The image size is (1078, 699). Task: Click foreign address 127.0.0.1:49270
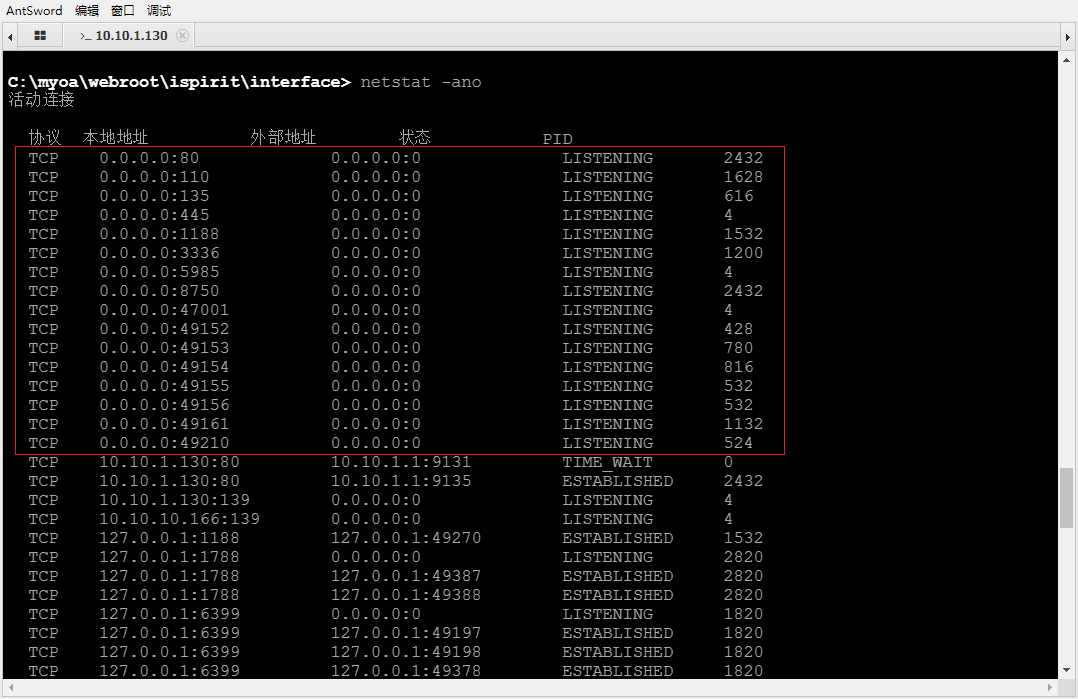[406, 538]
